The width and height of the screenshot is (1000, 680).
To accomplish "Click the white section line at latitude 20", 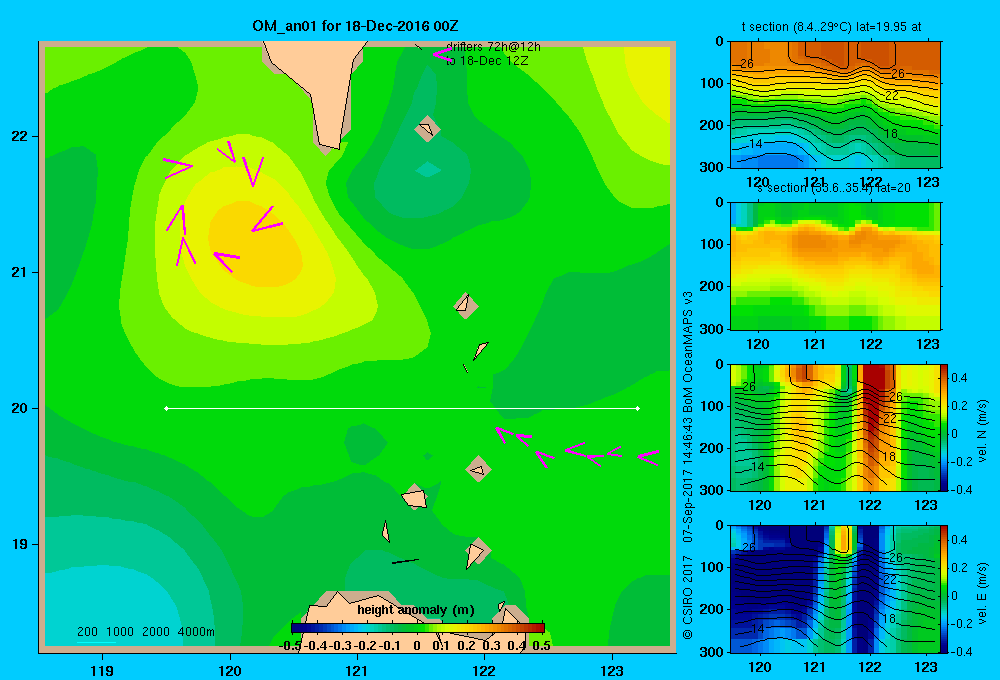I will point(402,408).
